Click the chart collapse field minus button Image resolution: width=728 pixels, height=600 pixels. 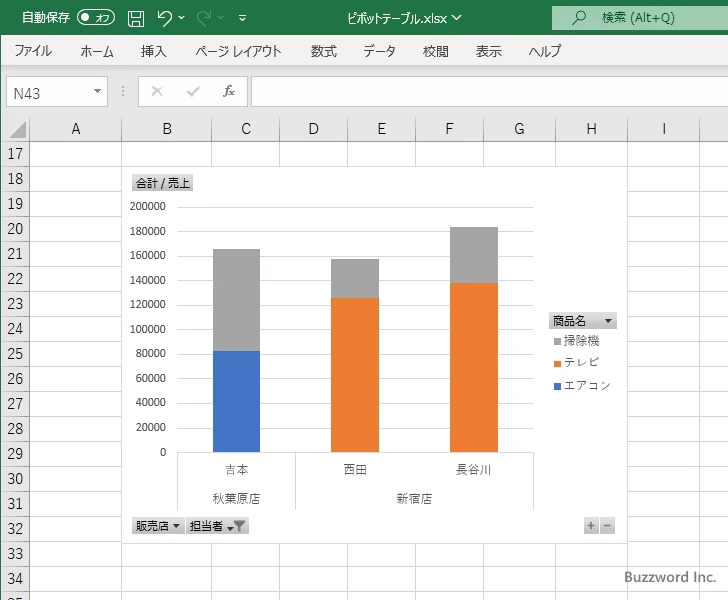pyautogui.click(x=607, y=526)
